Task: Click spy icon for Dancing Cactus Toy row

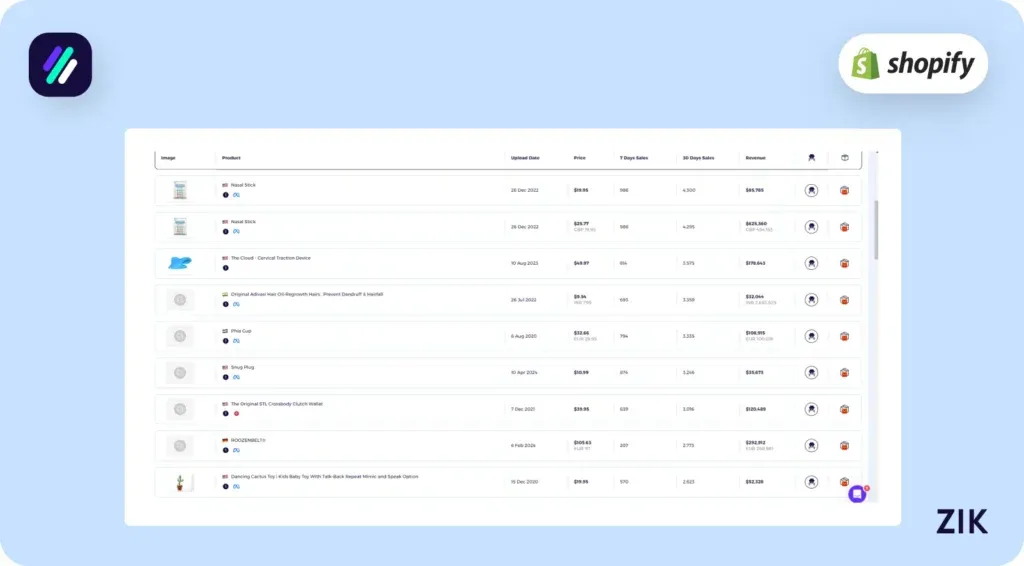Action: pos(811,482)
